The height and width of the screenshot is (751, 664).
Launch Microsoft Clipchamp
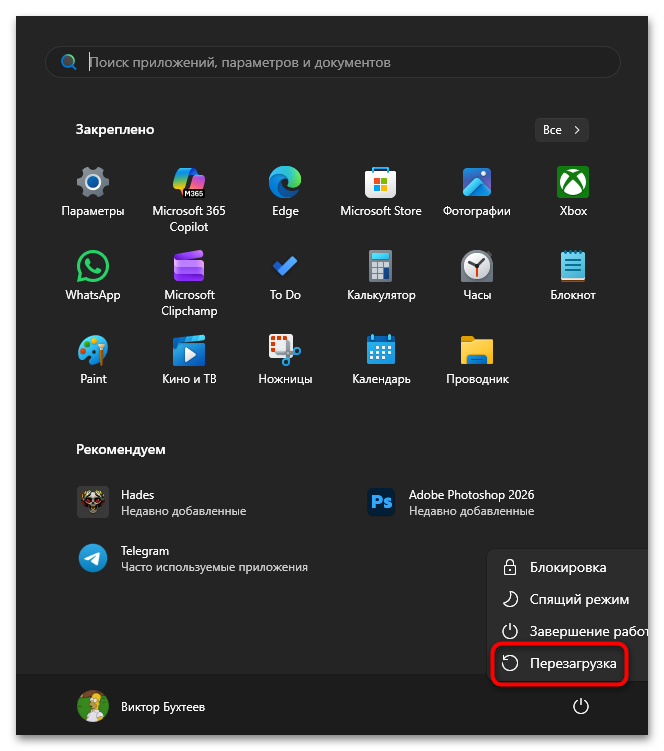point(189,283)
